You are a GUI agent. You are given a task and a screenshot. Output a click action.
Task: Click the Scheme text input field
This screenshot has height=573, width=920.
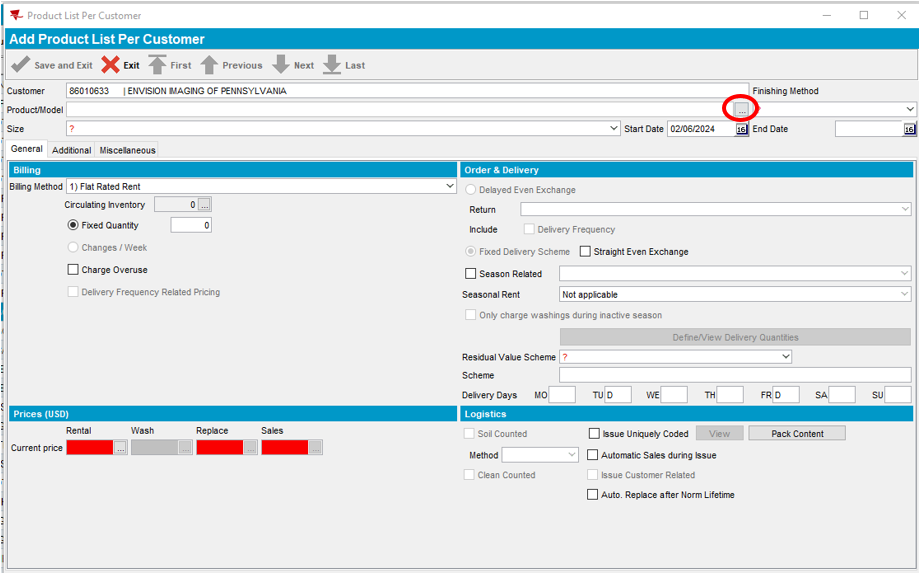click(x=734, y=376)
